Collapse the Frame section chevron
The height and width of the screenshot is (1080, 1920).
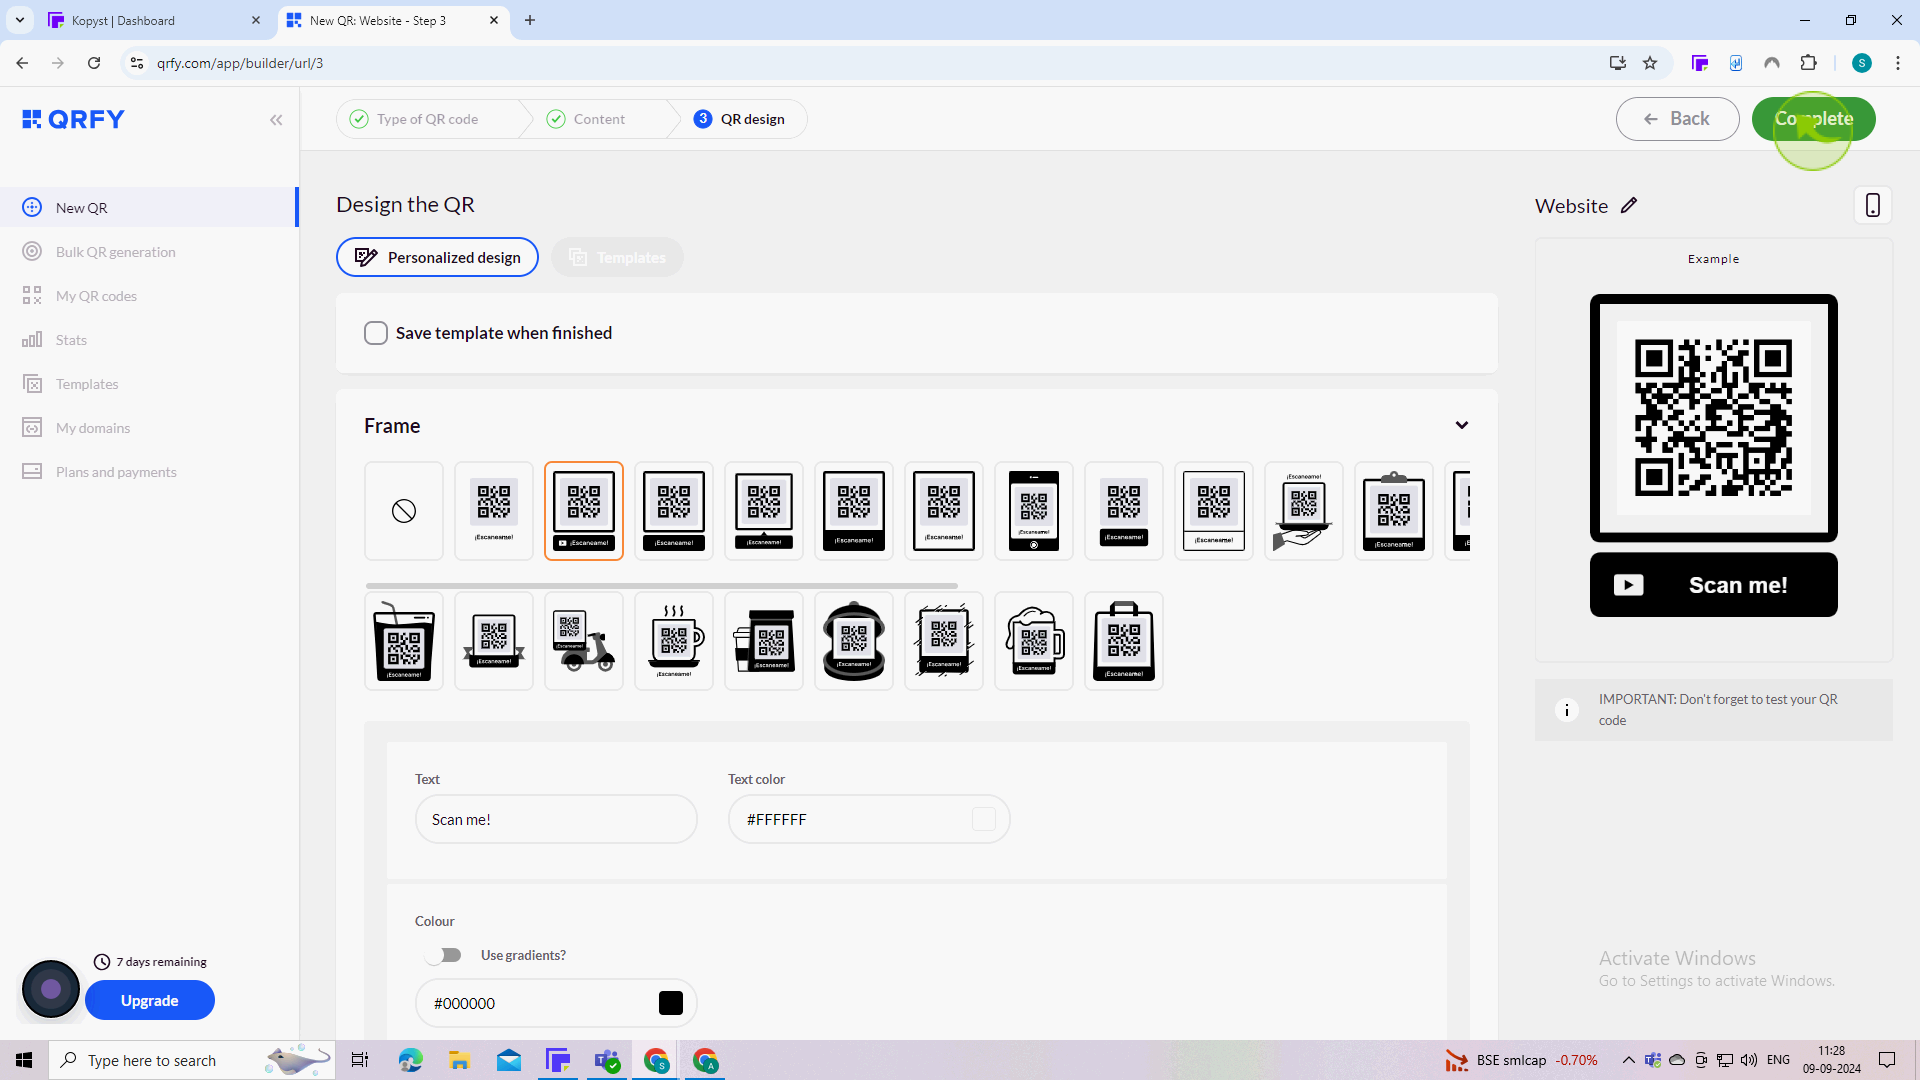pos(1462,425)
